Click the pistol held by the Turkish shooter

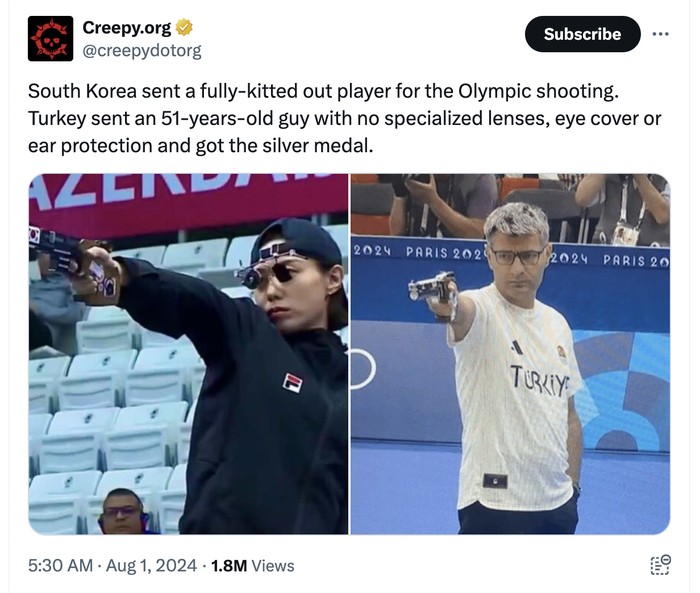click(x=432, y=289)
